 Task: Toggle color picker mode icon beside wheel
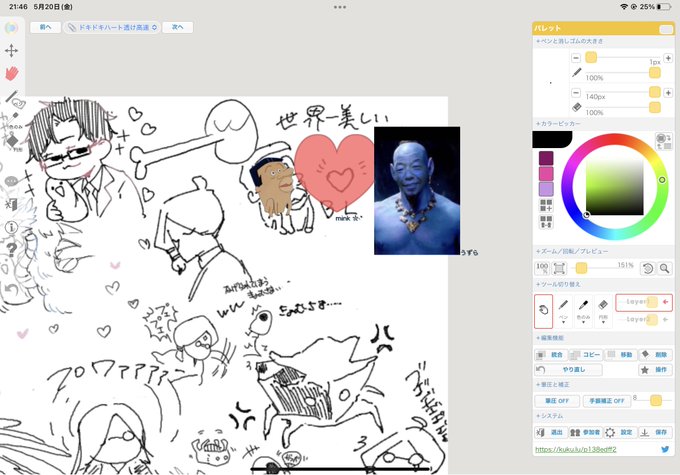[664, 141]
